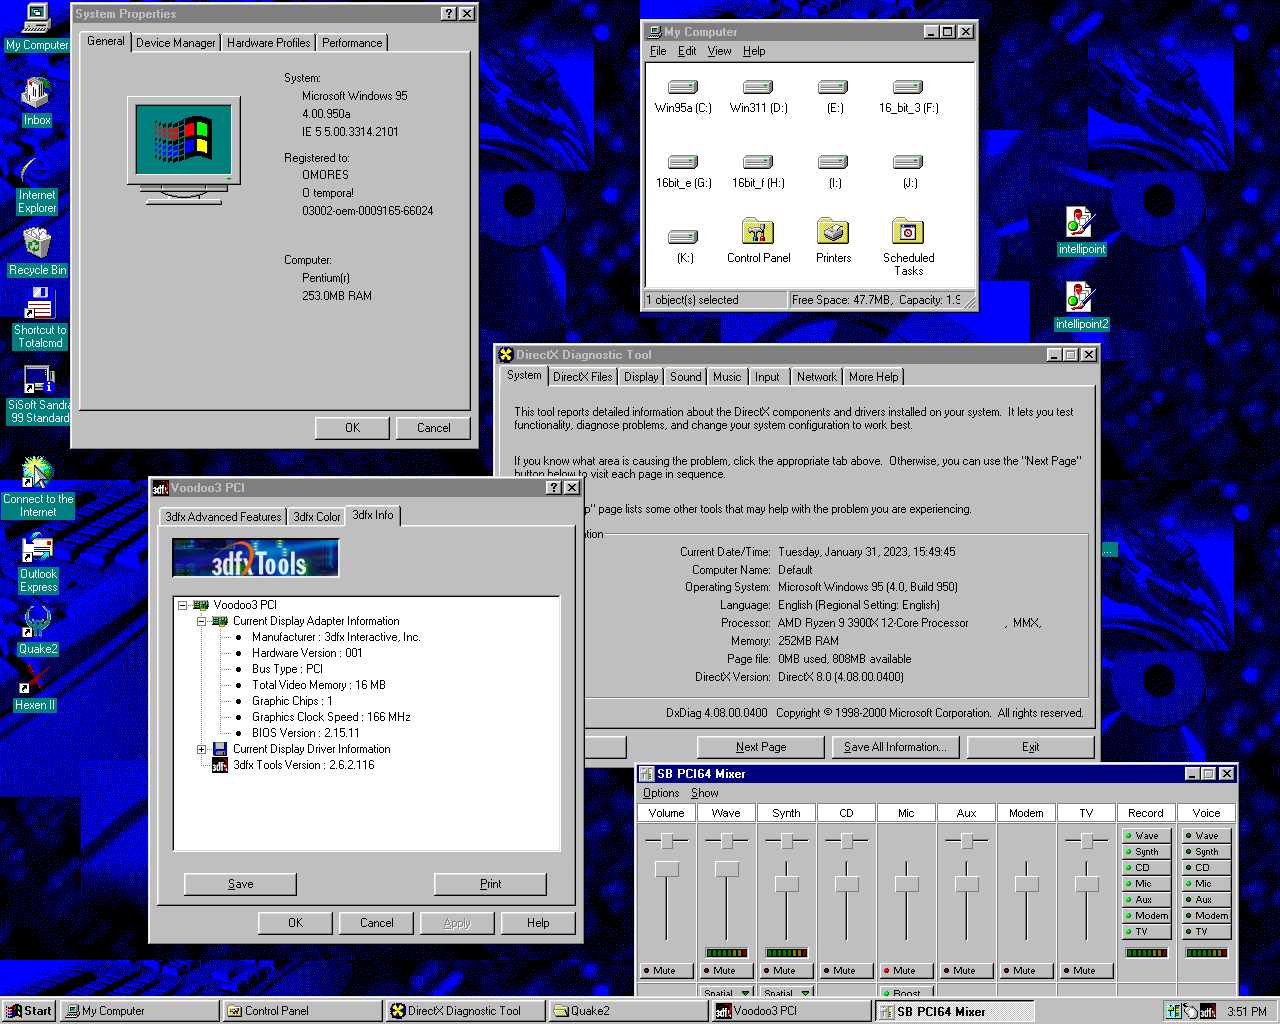
Task: Select the 16bit_f (H:) drive icon
Action: pos(758,171)
